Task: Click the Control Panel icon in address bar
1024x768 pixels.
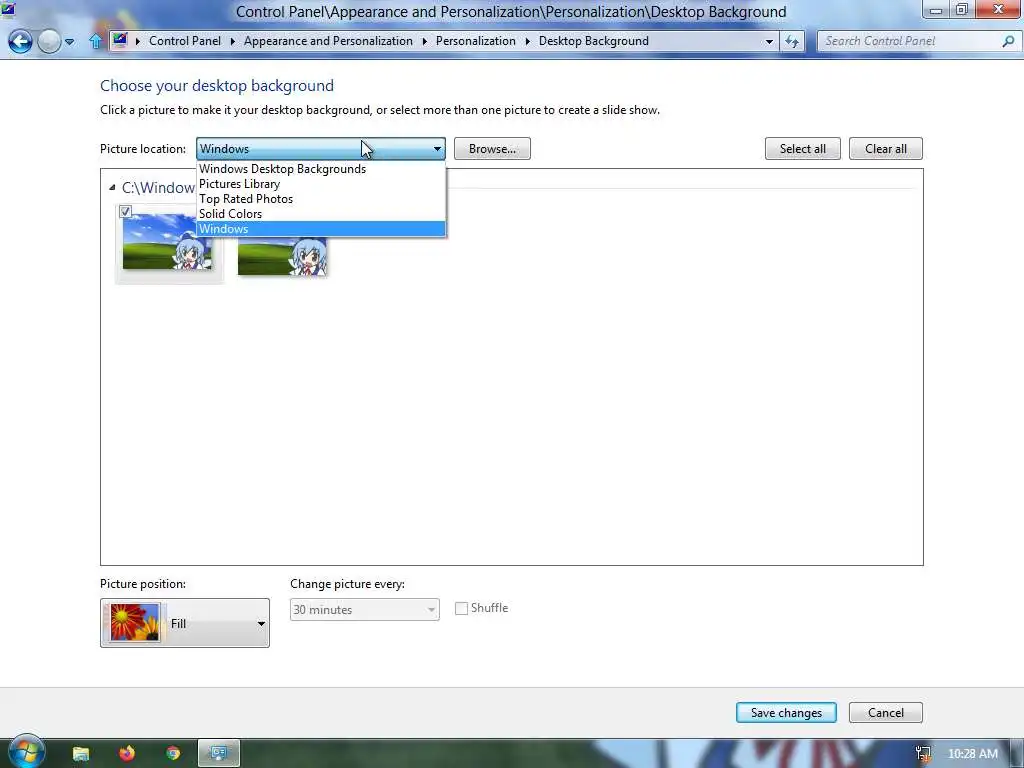Action: (120, 40)
